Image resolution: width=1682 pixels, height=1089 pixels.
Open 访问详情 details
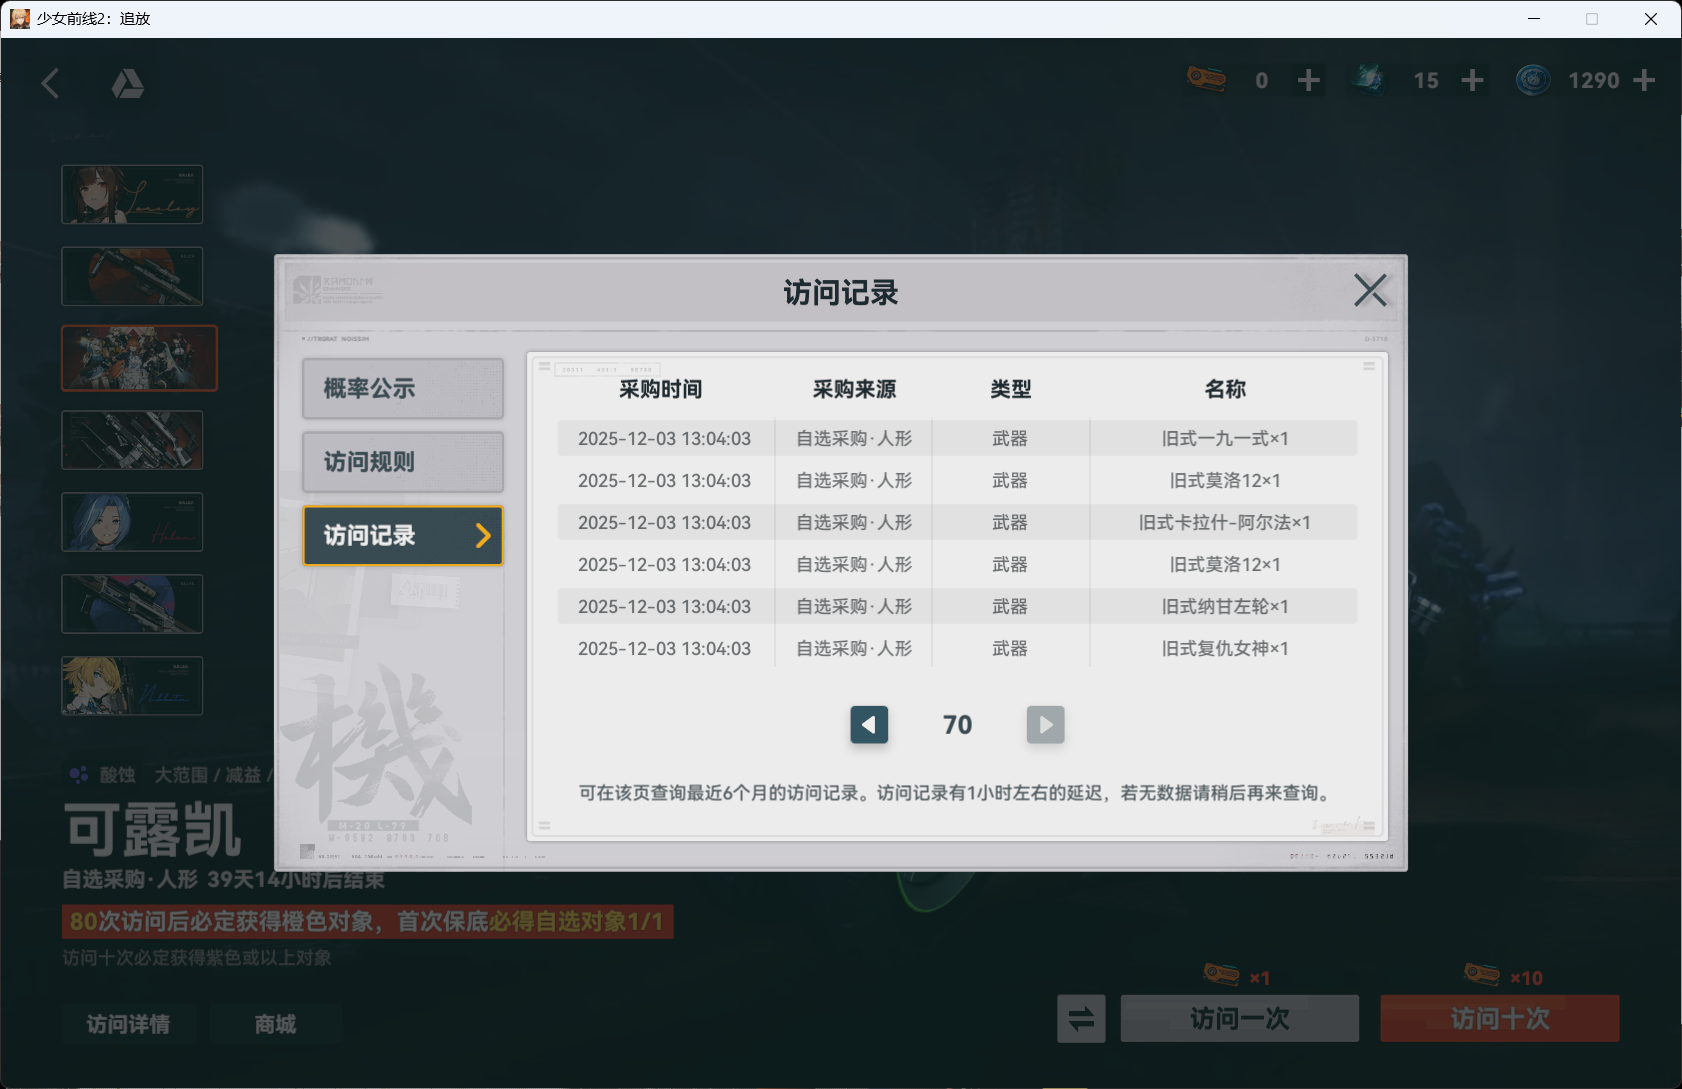tap(128, 1024)
